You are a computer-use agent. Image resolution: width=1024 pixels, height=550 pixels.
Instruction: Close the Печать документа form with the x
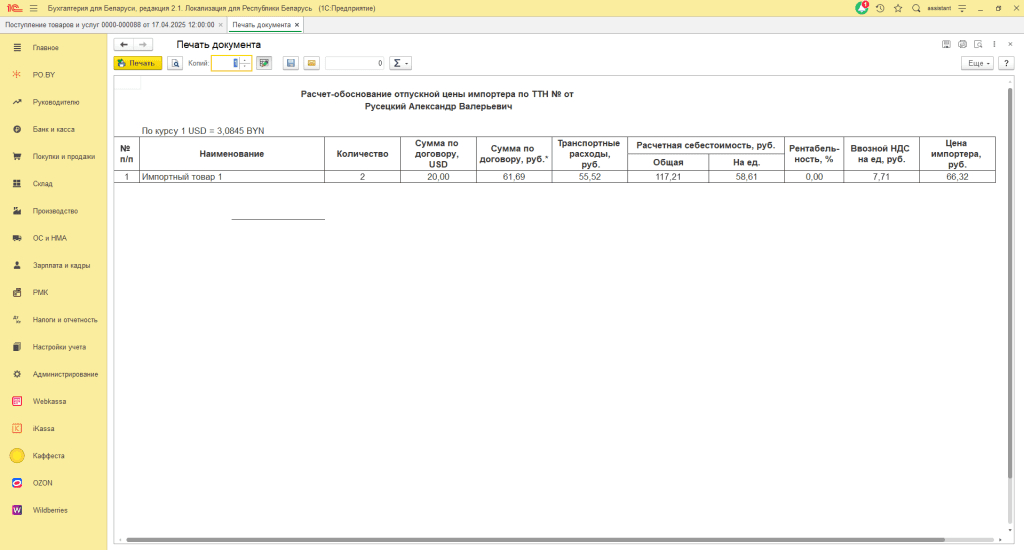click(1010, 44)
